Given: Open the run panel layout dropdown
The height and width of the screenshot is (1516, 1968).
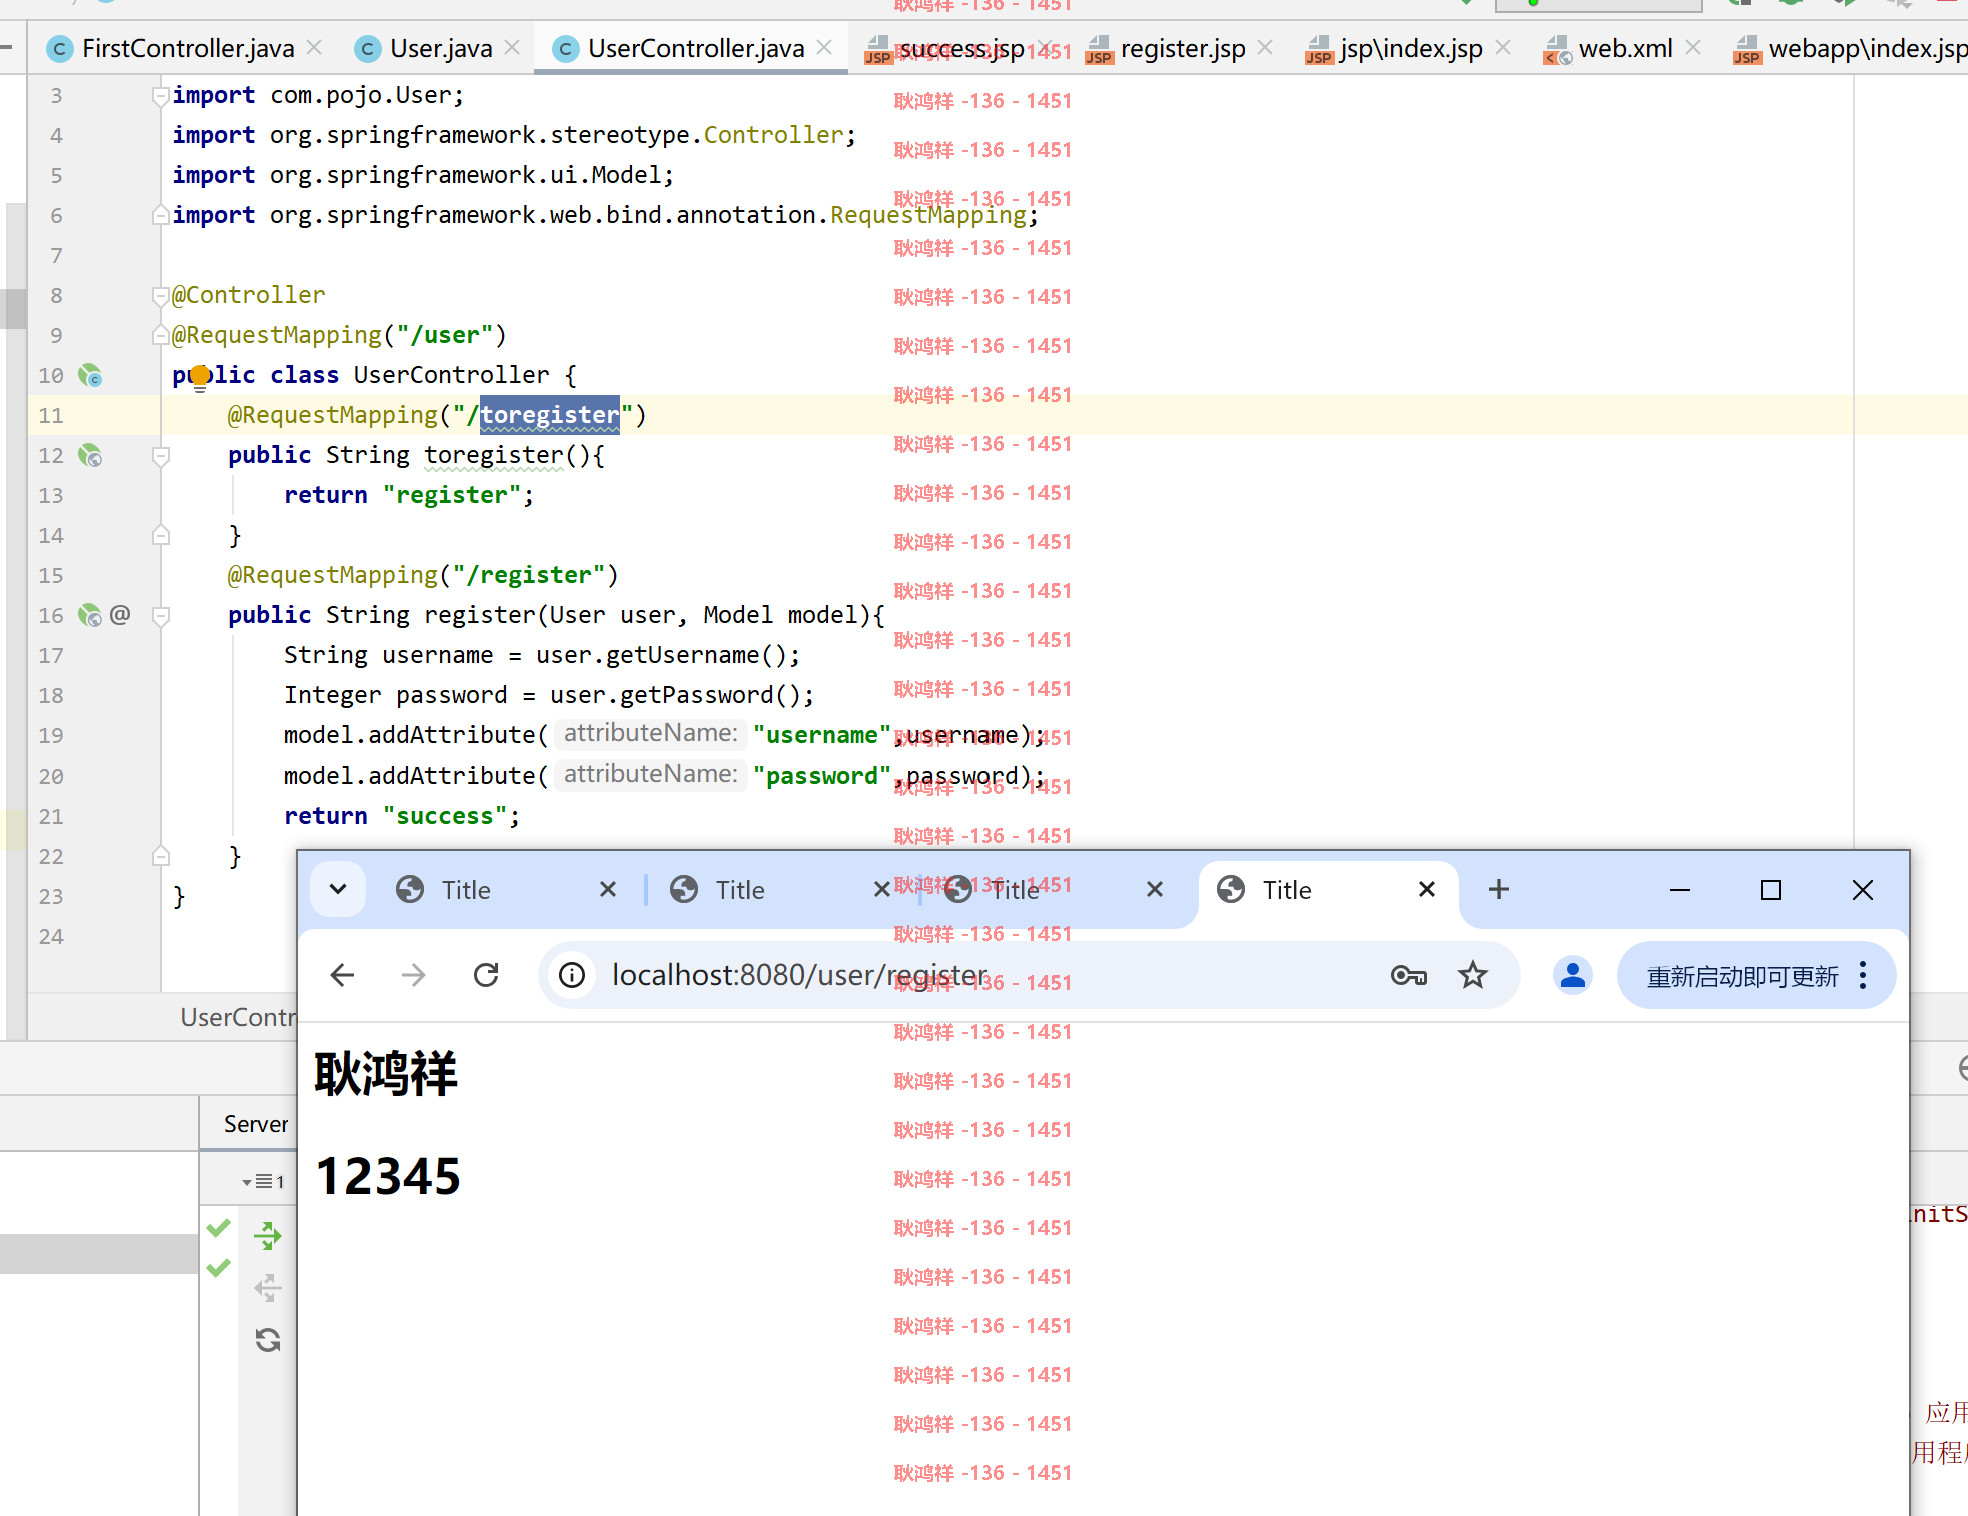Looking at the screenshot, I should click(263, 1182).
